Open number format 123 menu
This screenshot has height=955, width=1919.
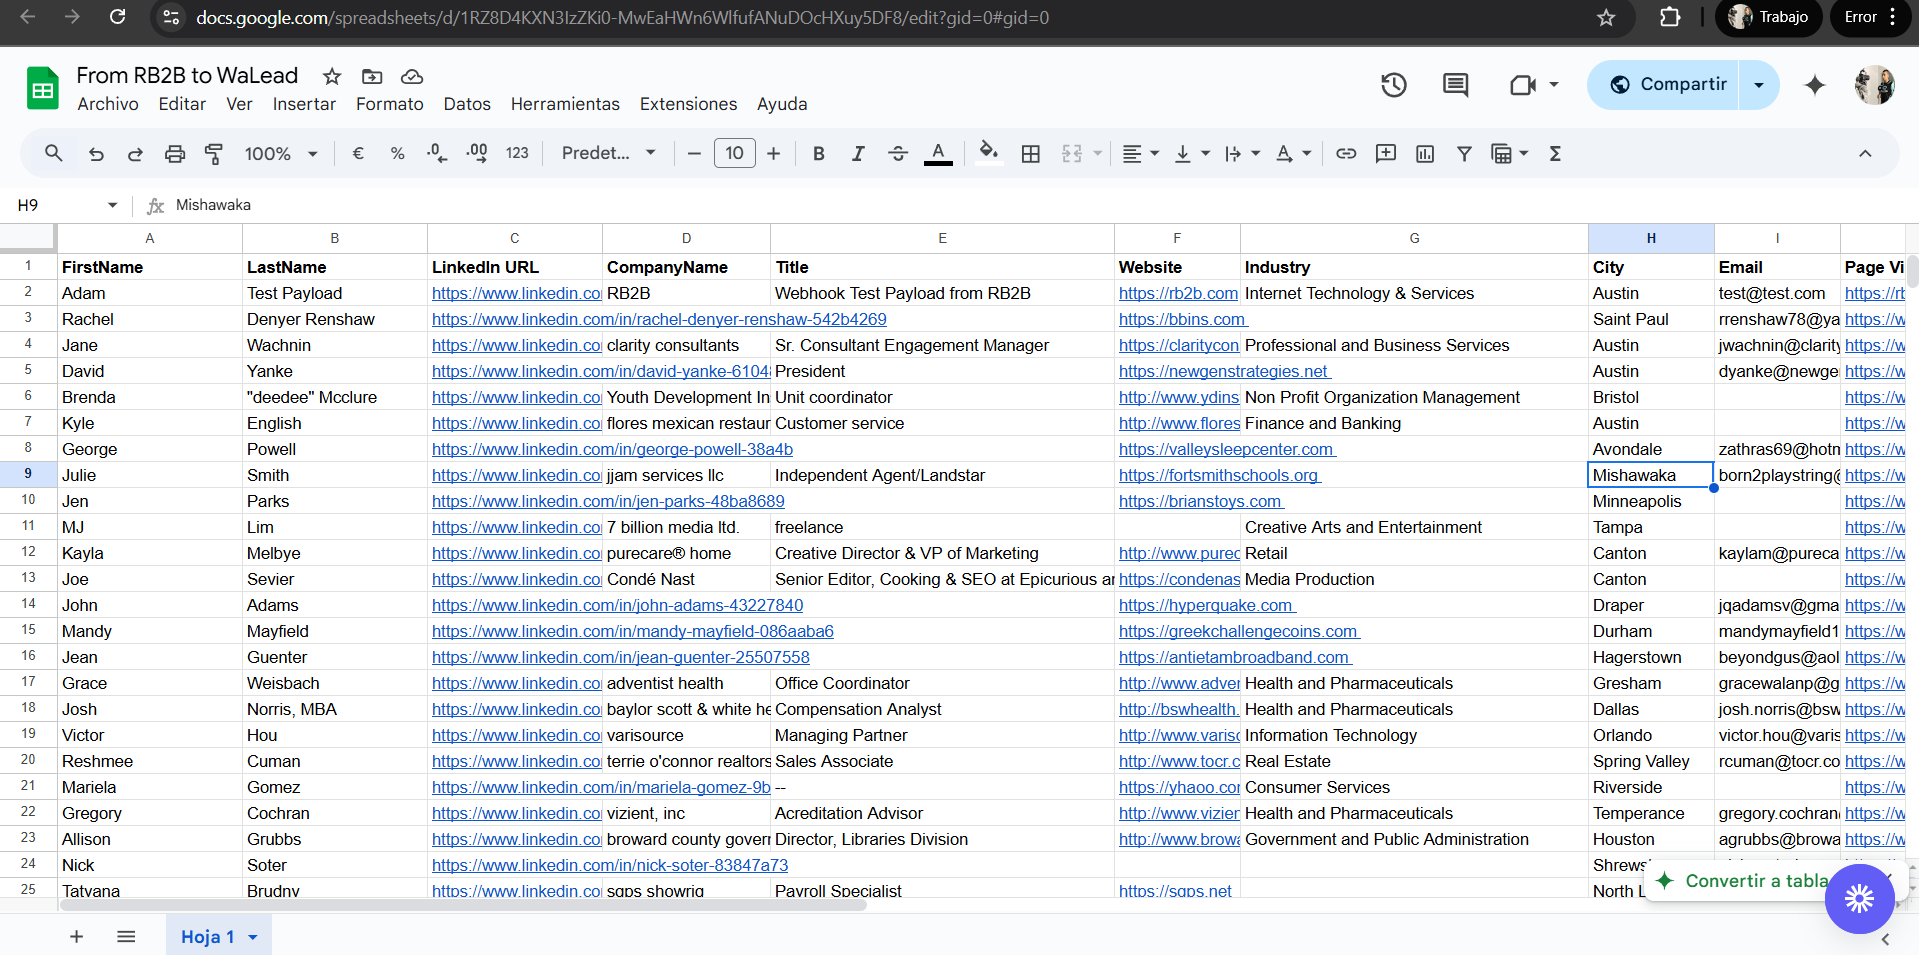click(517, 153)
